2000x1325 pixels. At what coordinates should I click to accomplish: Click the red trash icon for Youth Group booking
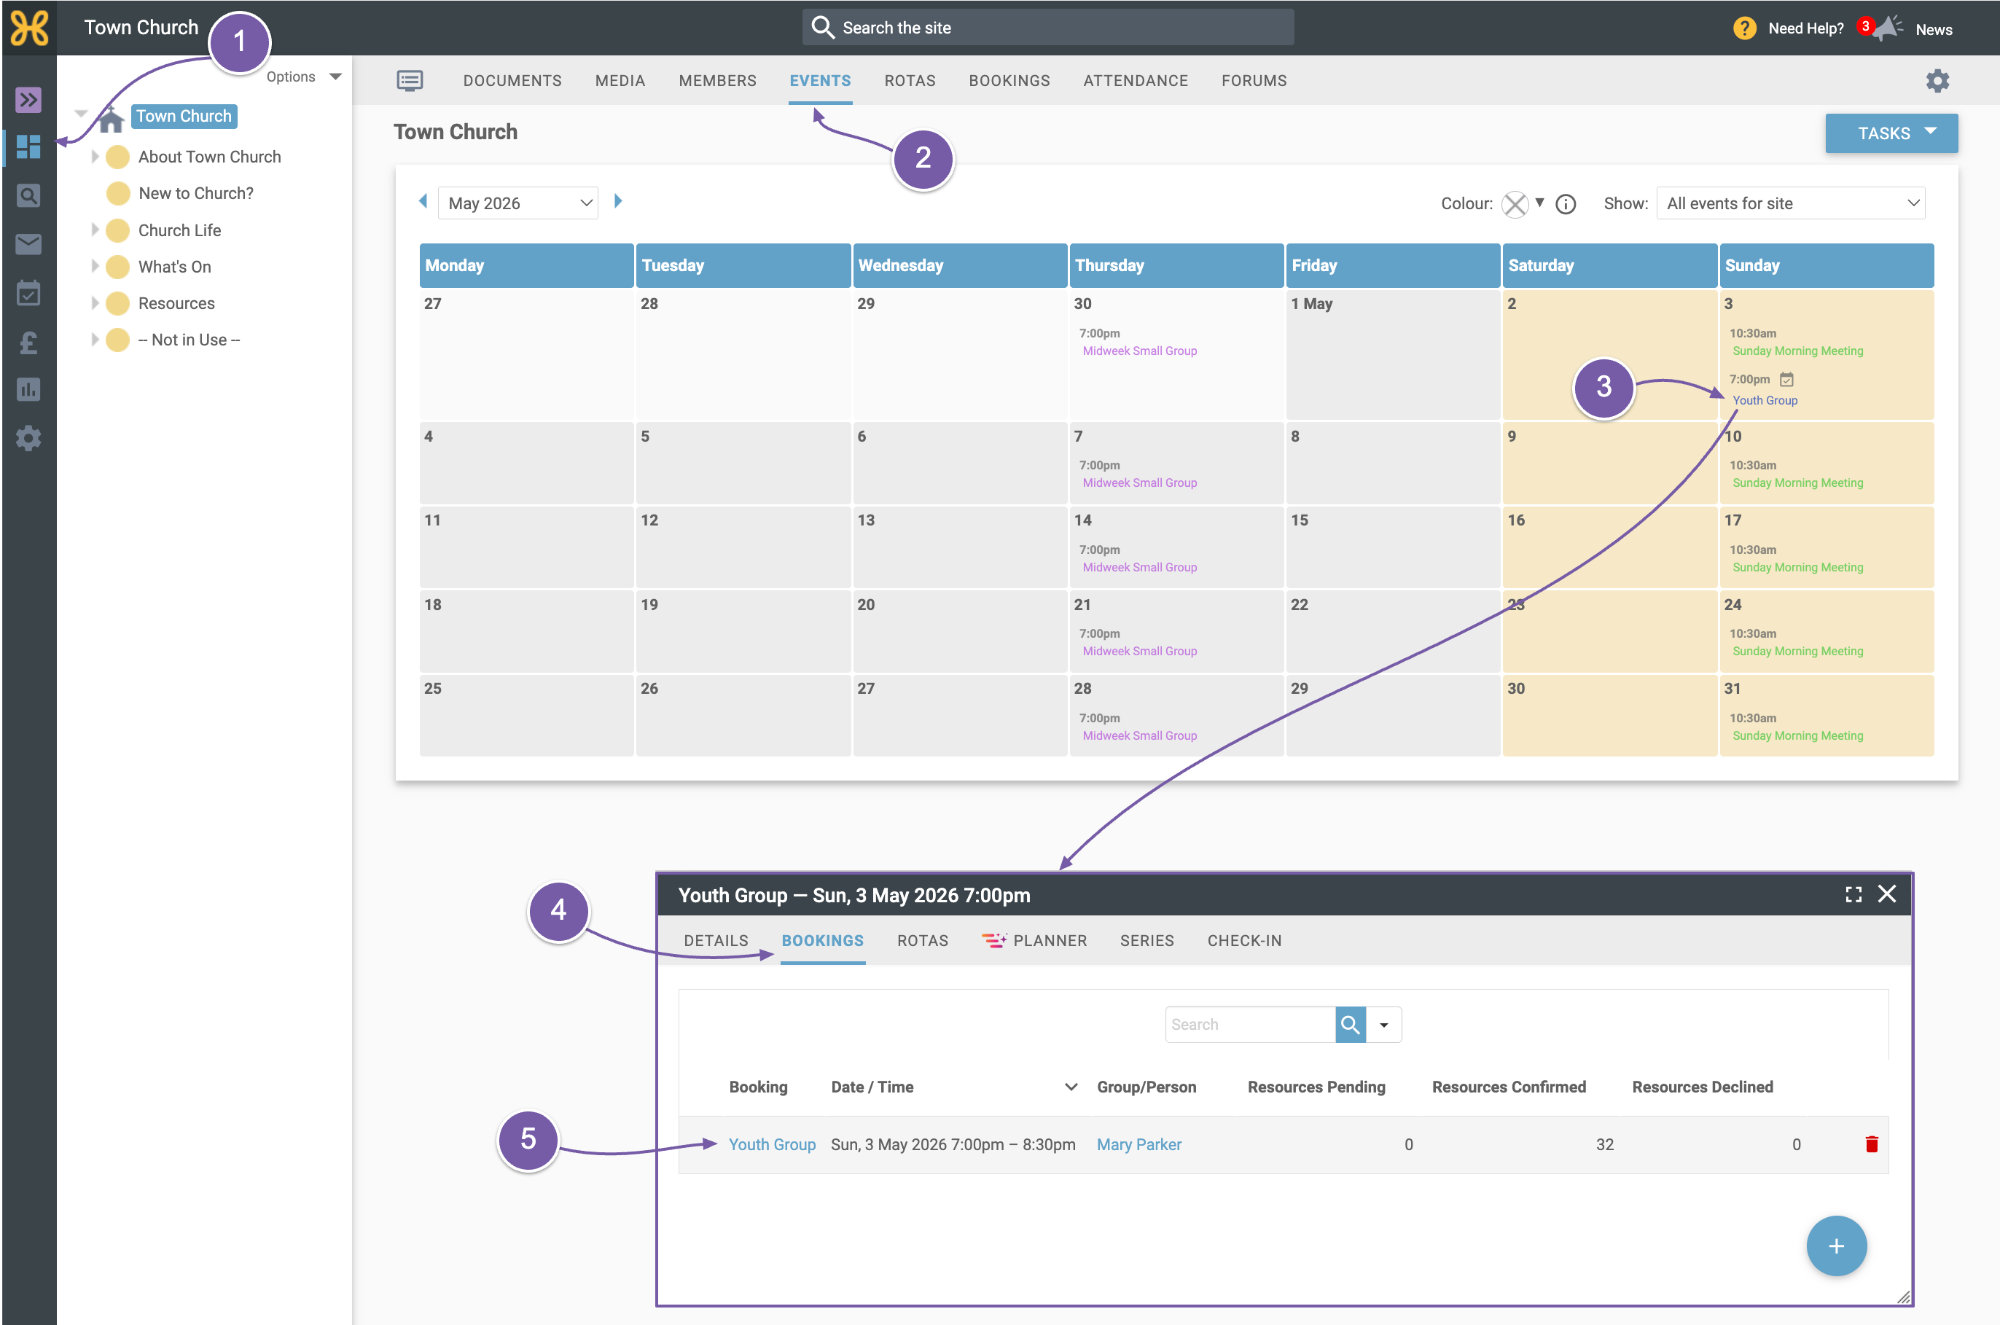point(1871,1144)
